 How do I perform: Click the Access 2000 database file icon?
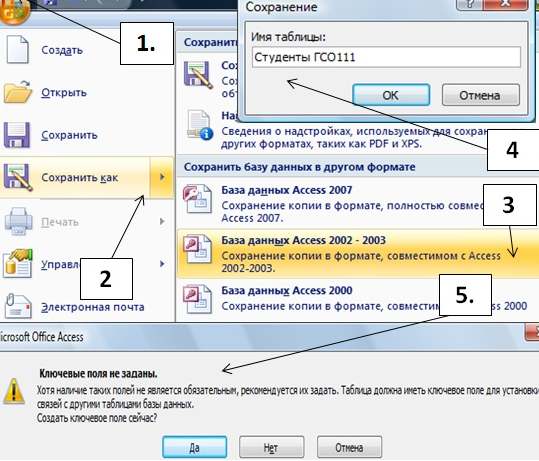tap(197, 299)
